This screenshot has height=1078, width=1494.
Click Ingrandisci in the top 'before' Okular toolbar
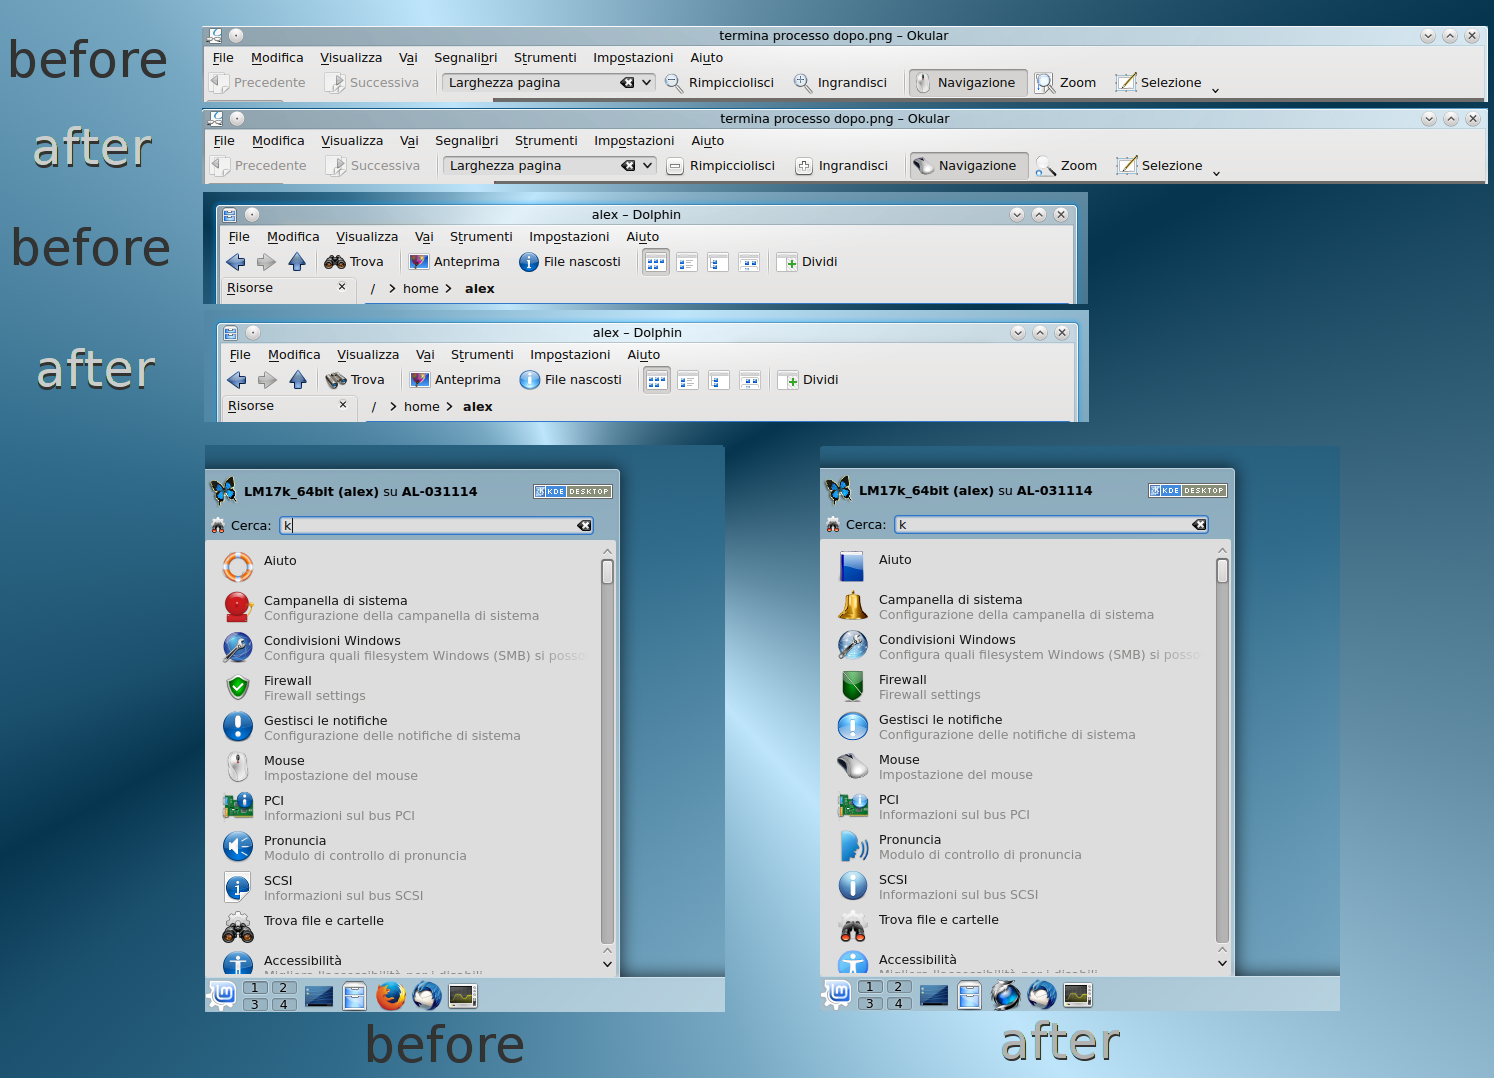(x=840, y=83)
